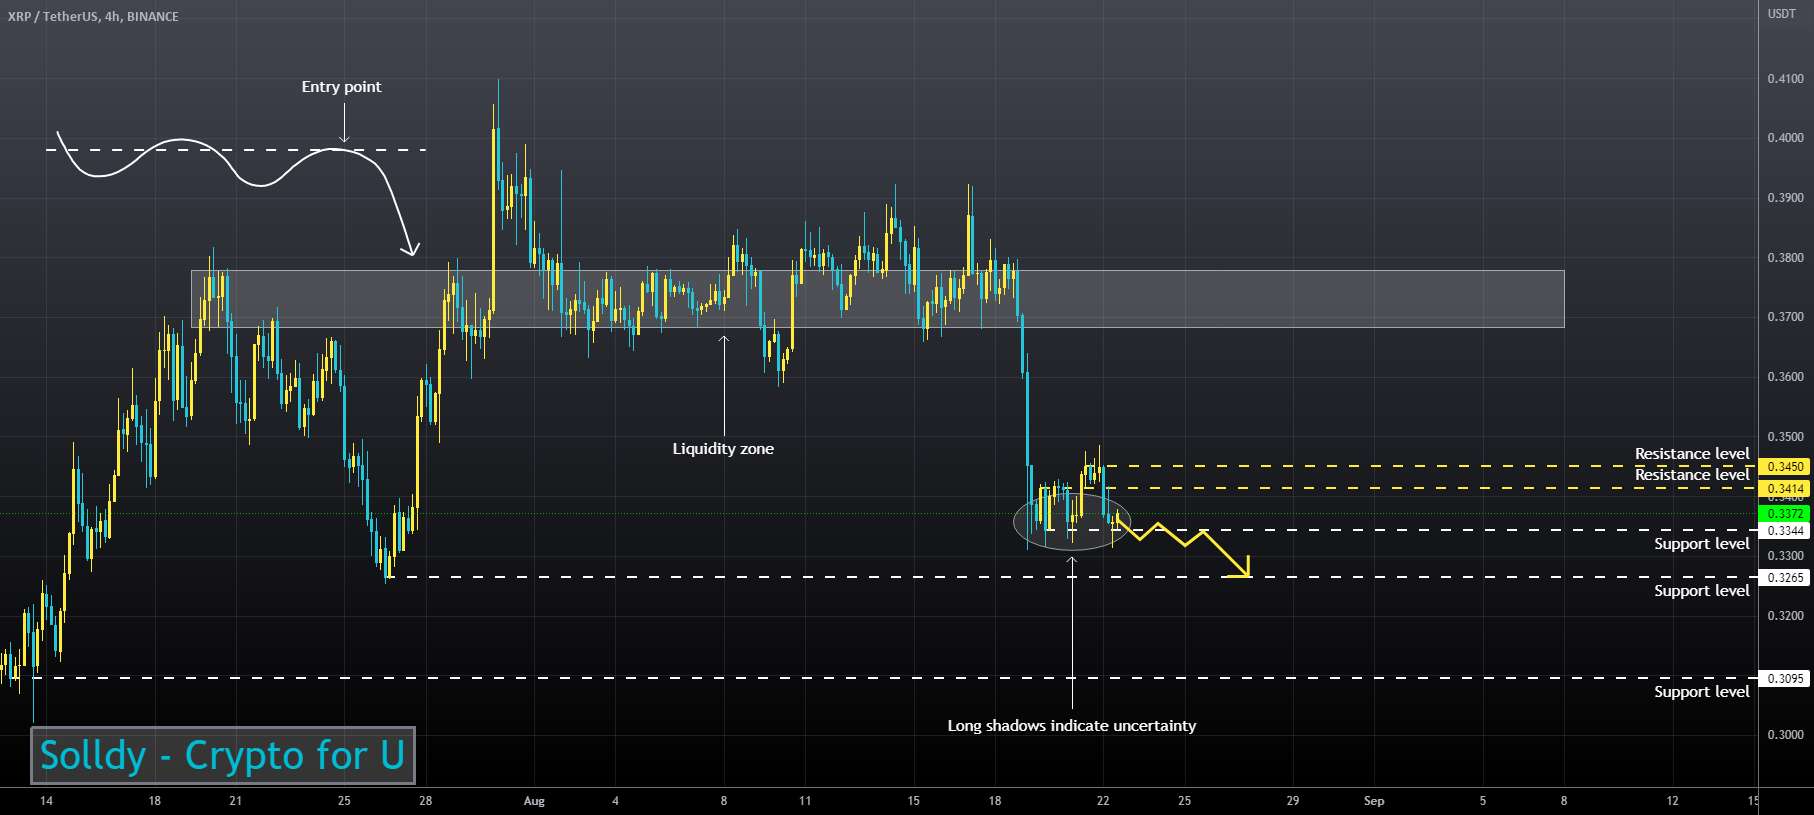This screenshot has width=1814, height=815.
Task: Click the 0.3700 price axis label
Action: coord(1785,317)
